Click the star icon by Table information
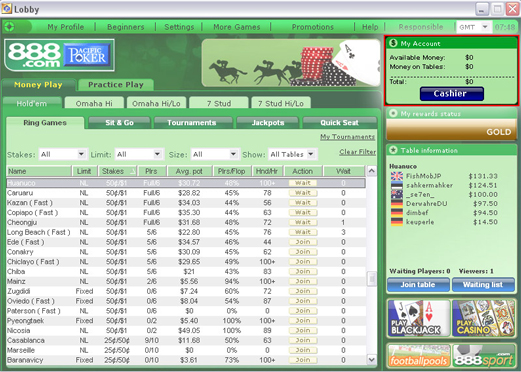The height and width of the screenshot is (372, 521). [x=393, y=150]
